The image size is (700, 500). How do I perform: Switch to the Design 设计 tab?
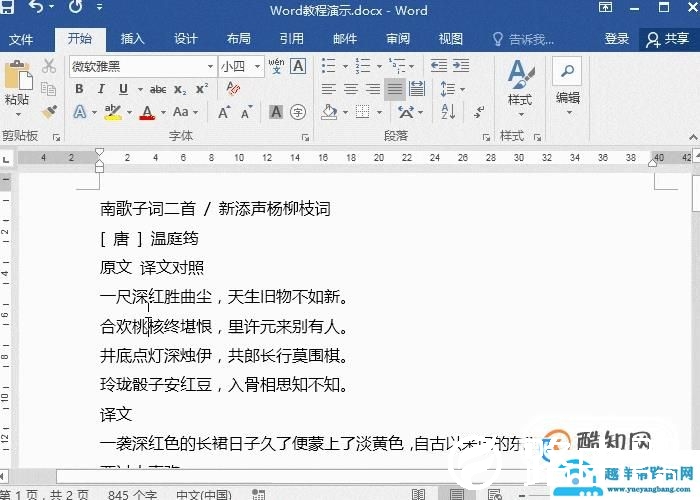point(186,39)
